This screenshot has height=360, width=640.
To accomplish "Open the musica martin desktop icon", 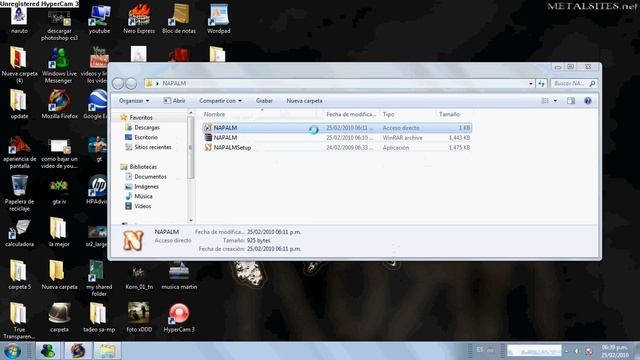I will point(179,277).
